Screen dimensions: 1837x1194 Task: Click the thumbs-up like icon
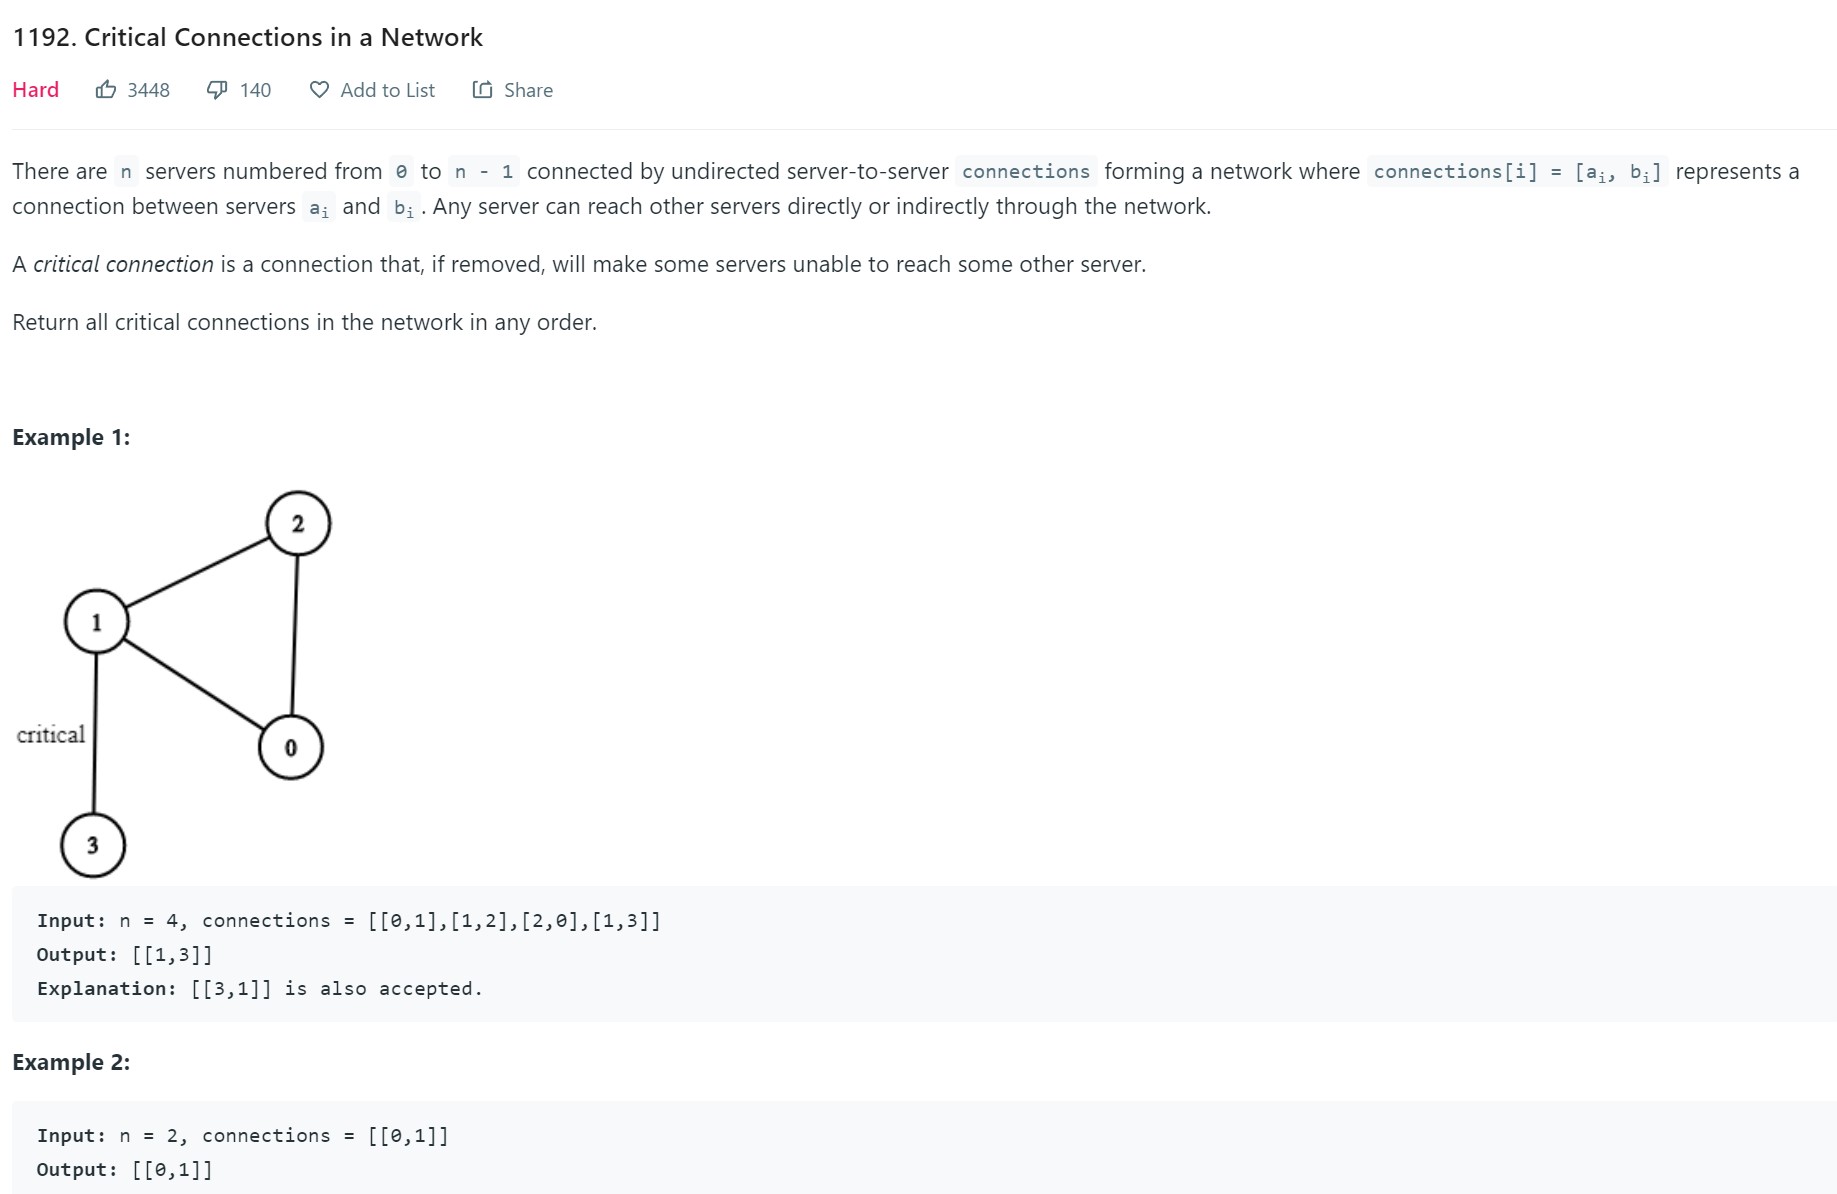[106, 90]
